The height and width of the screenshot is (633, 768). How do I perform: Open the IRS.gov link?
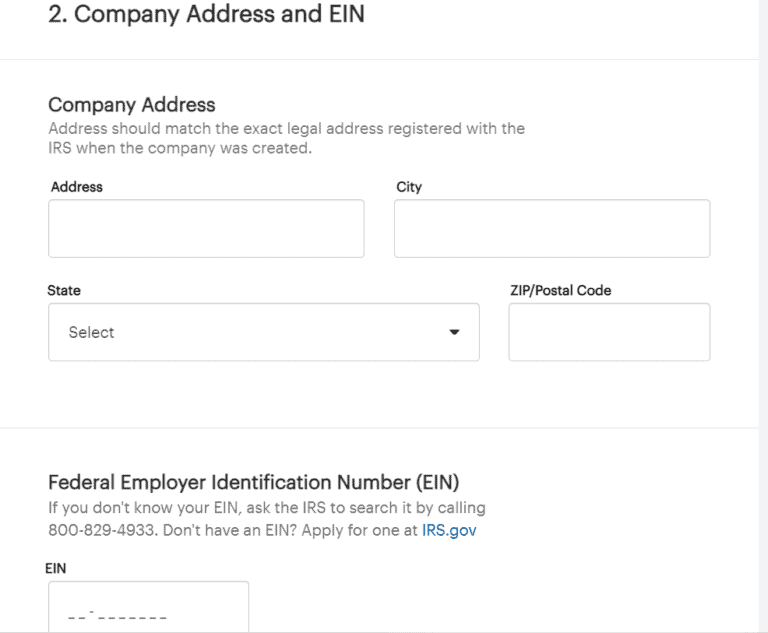tap(449, 530)
